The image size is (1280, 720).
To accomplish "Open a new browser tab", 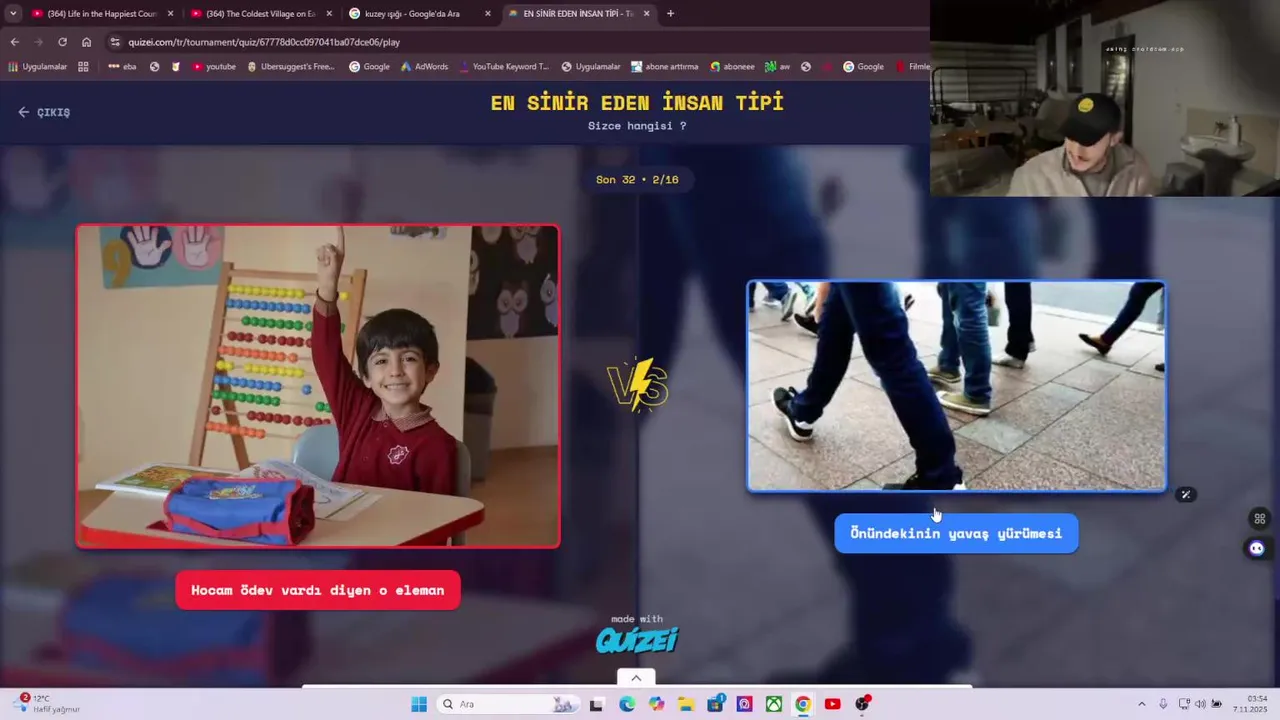I will pos(670,14).
